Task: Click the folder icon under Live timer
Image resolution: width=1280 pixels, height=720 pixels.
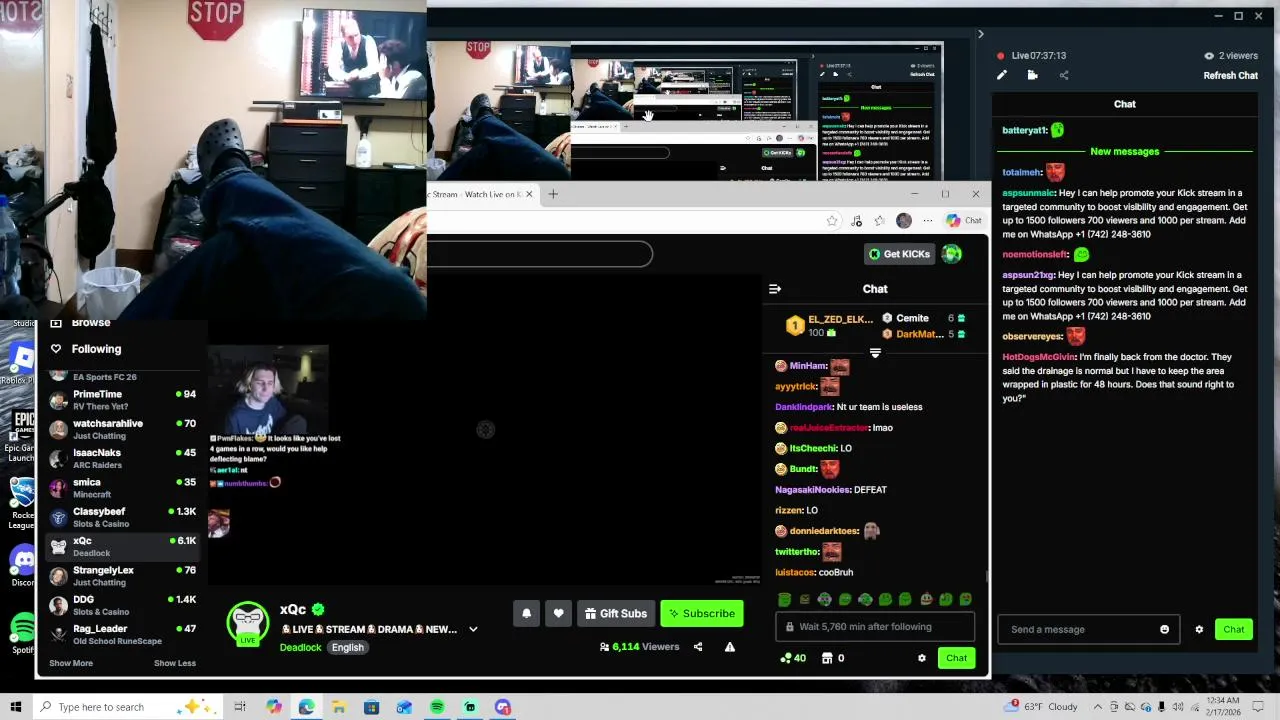Action: click(x=1033, y=75)
